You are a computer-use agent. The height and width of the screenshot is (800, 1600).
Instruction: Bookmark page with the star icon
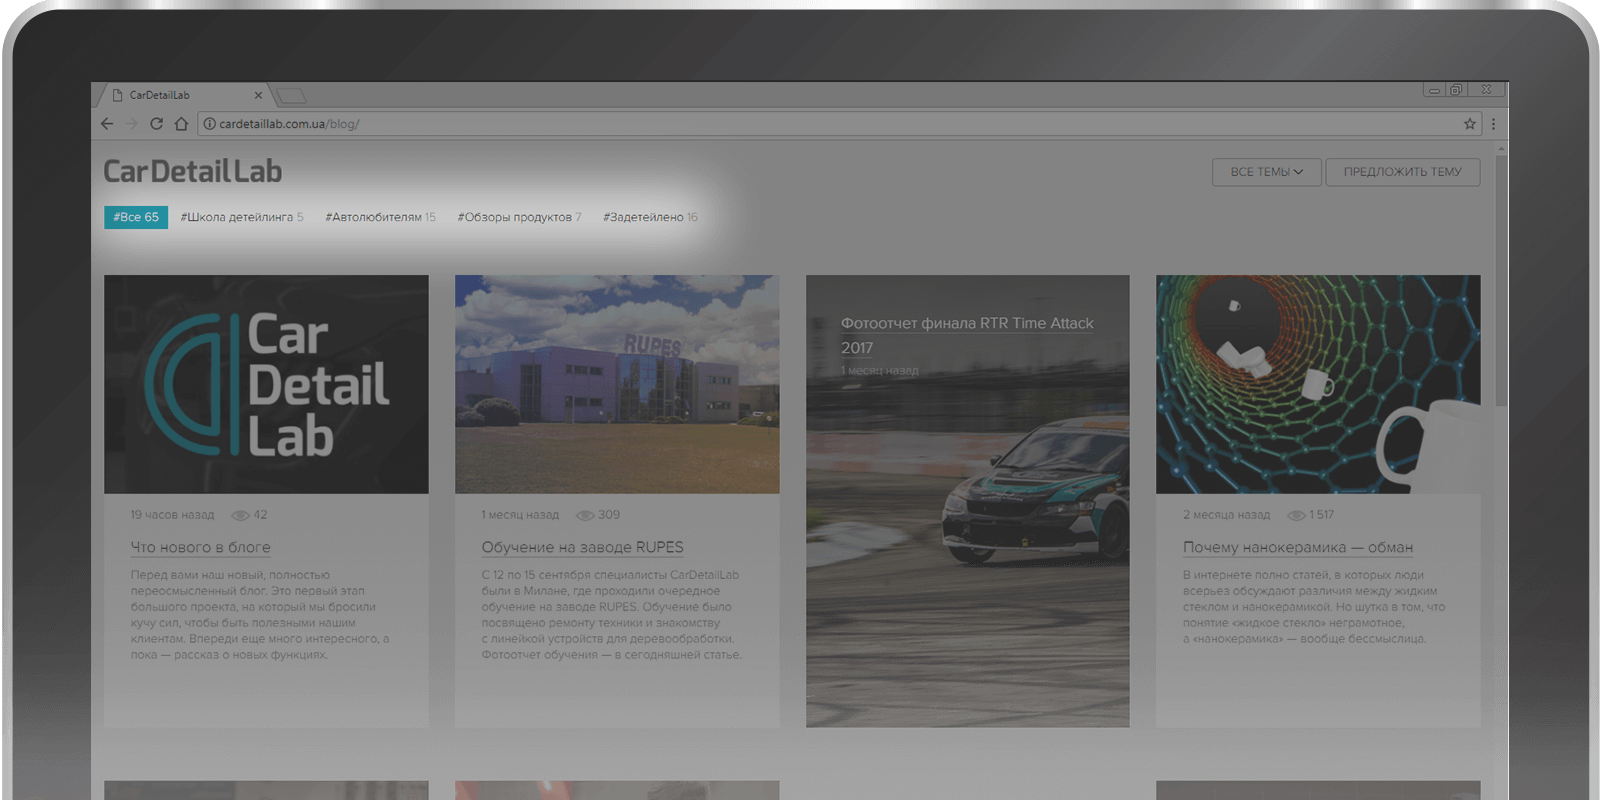click(1469, 124)
